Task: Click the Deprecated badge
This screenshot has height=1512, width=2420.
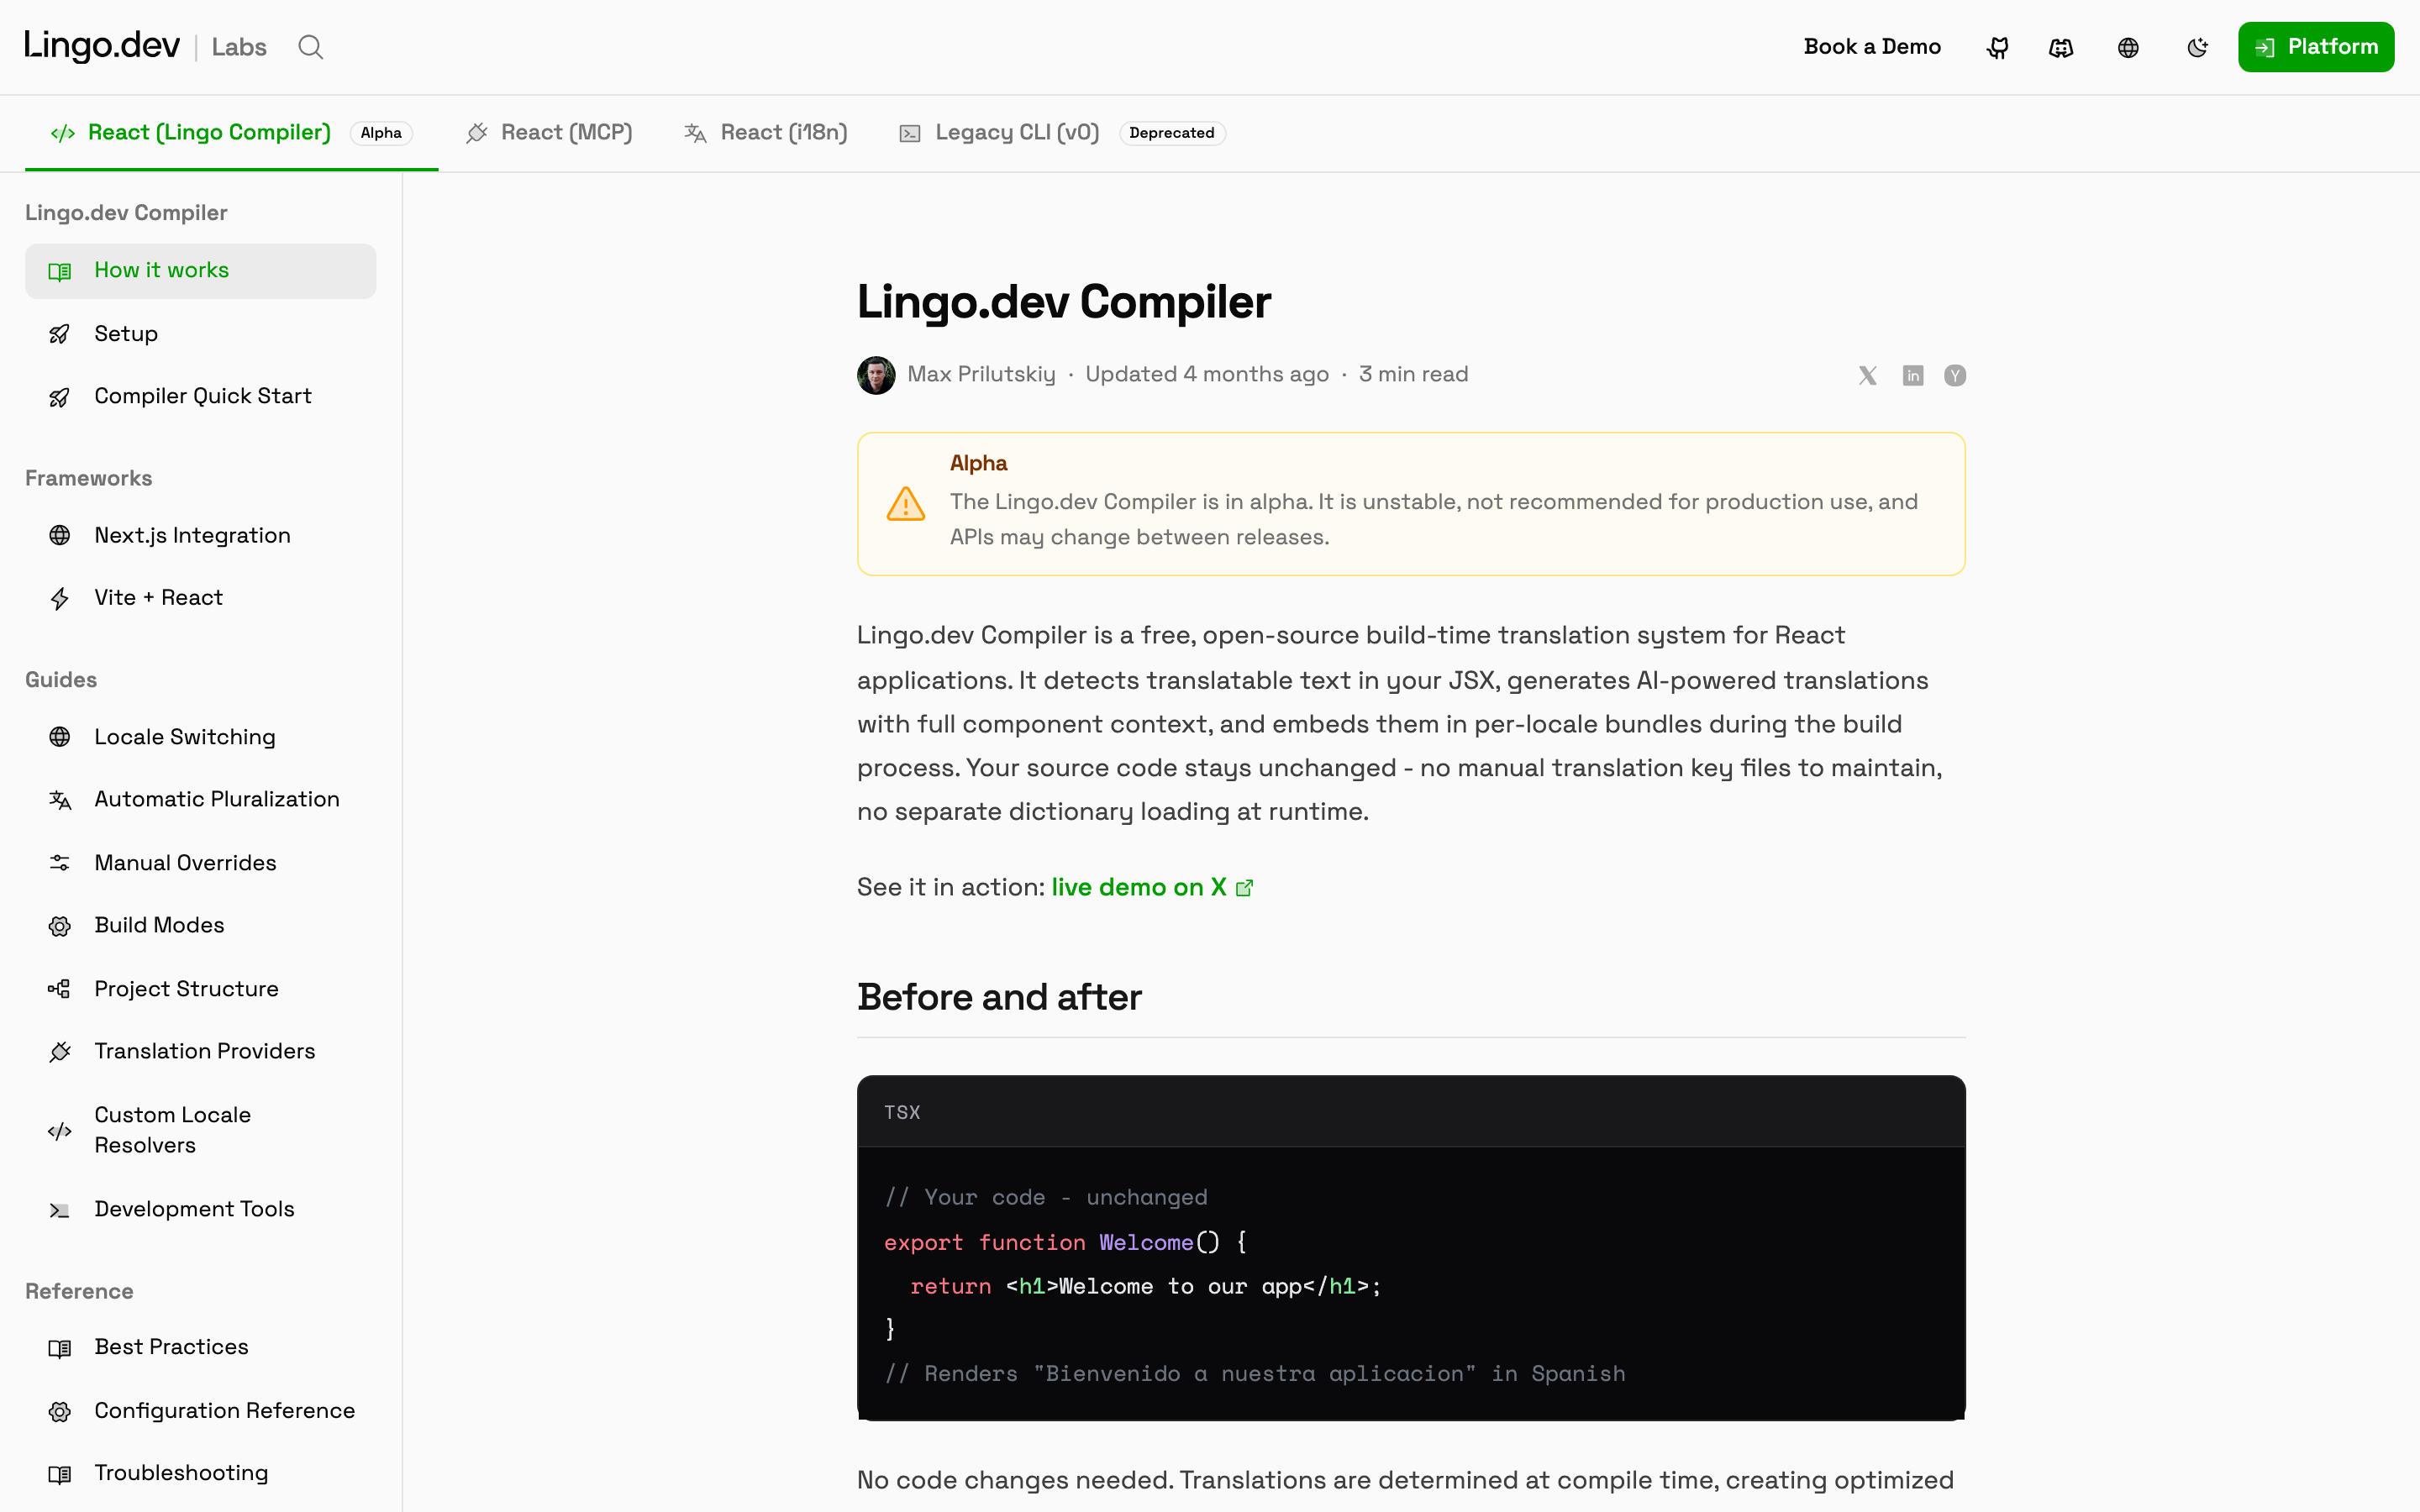Action: (x=1172, y=133)
